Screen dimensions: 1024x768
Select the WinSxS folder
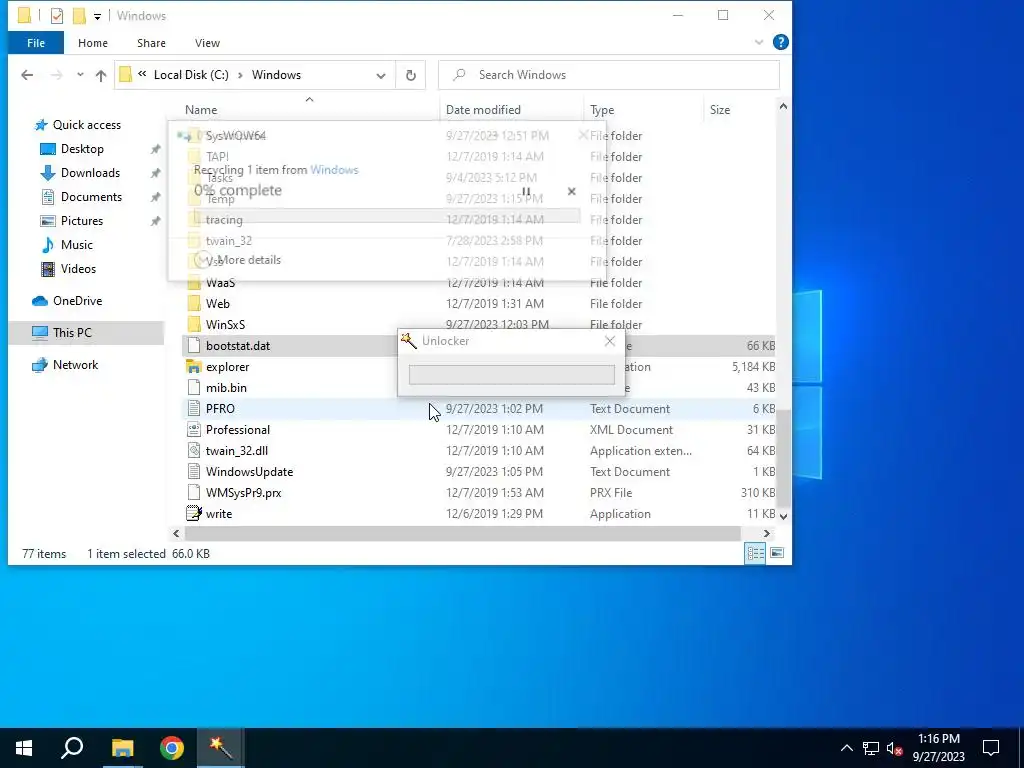coord(225,325)
